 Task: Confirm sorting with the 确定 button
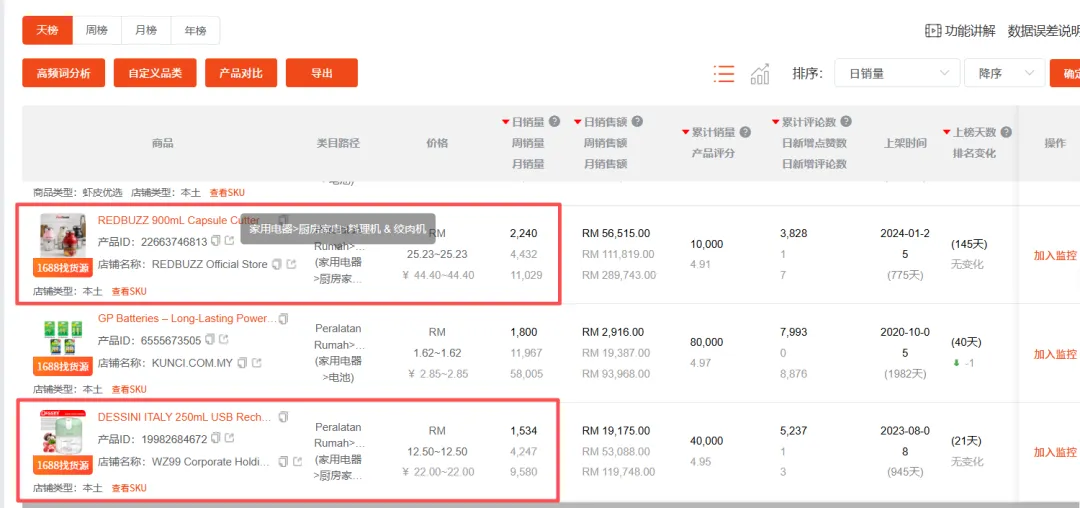pyautogui.click(x=1065, y=73)
